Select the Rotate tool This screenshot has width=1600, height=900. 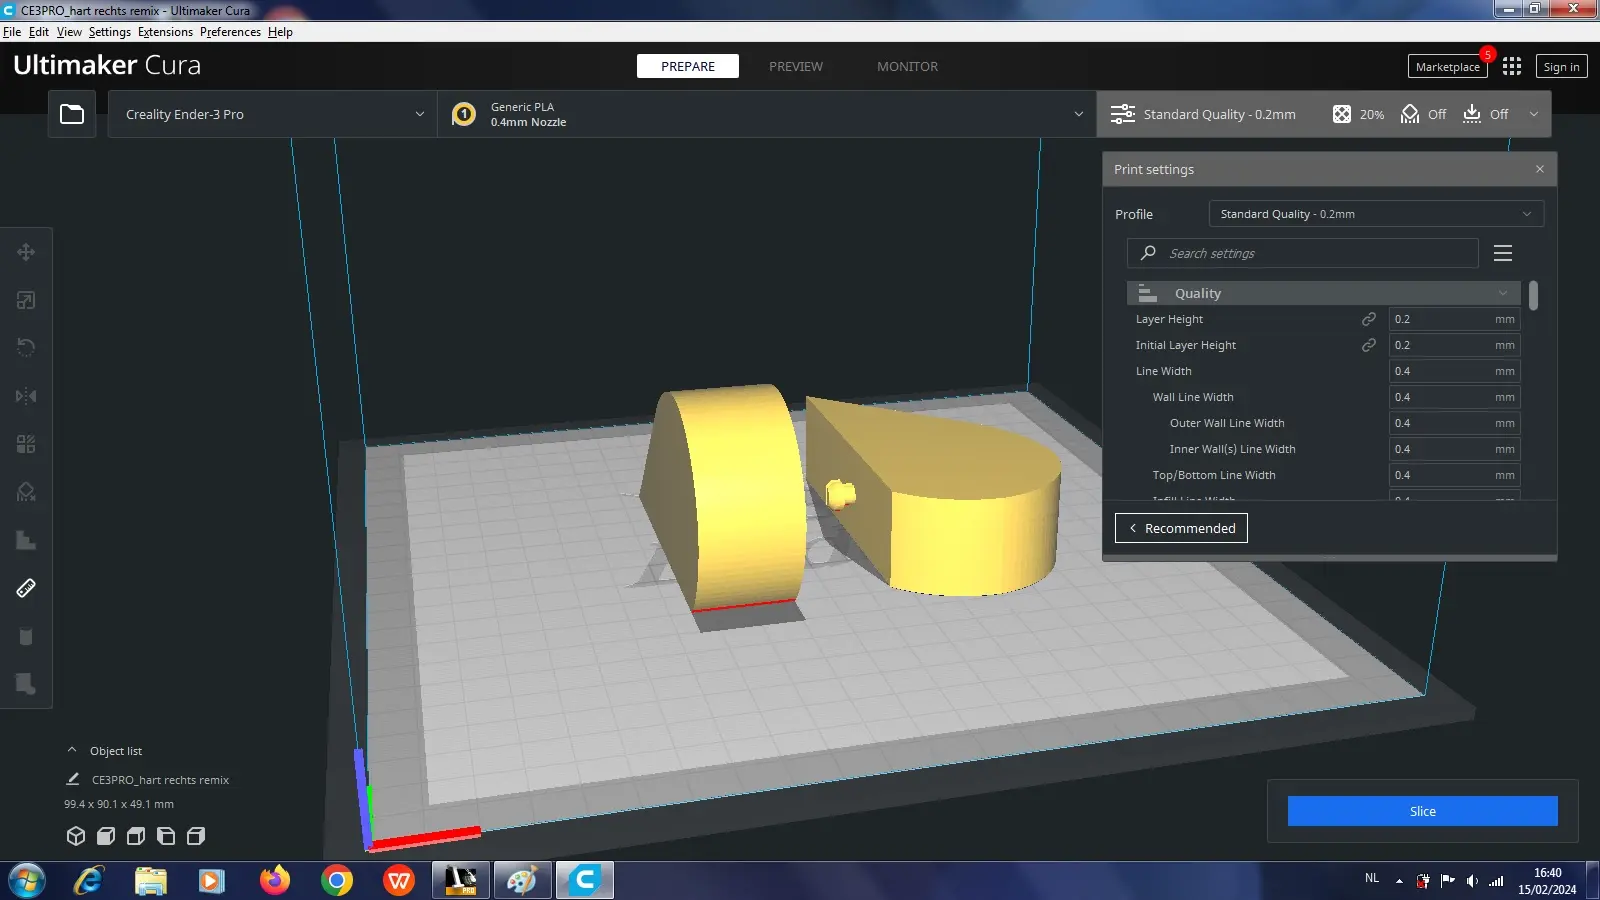coord(26,348)
